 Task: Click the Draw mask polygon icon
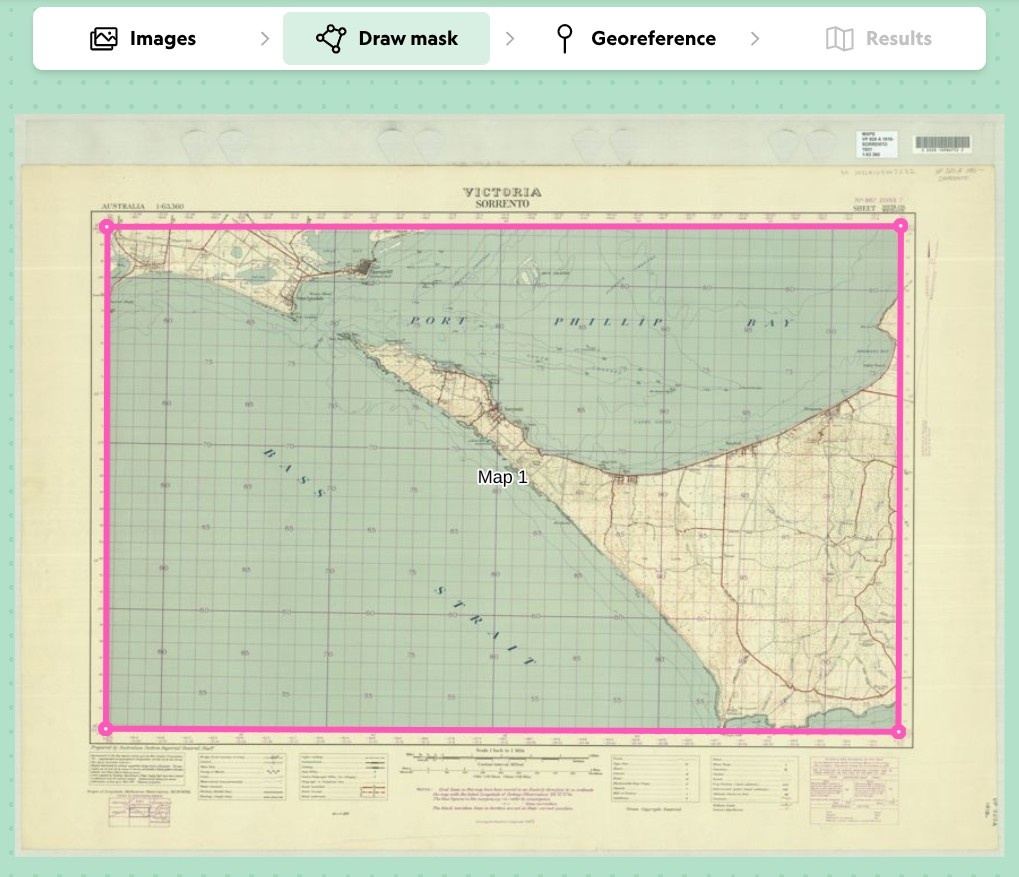click(x=330, y=39)
